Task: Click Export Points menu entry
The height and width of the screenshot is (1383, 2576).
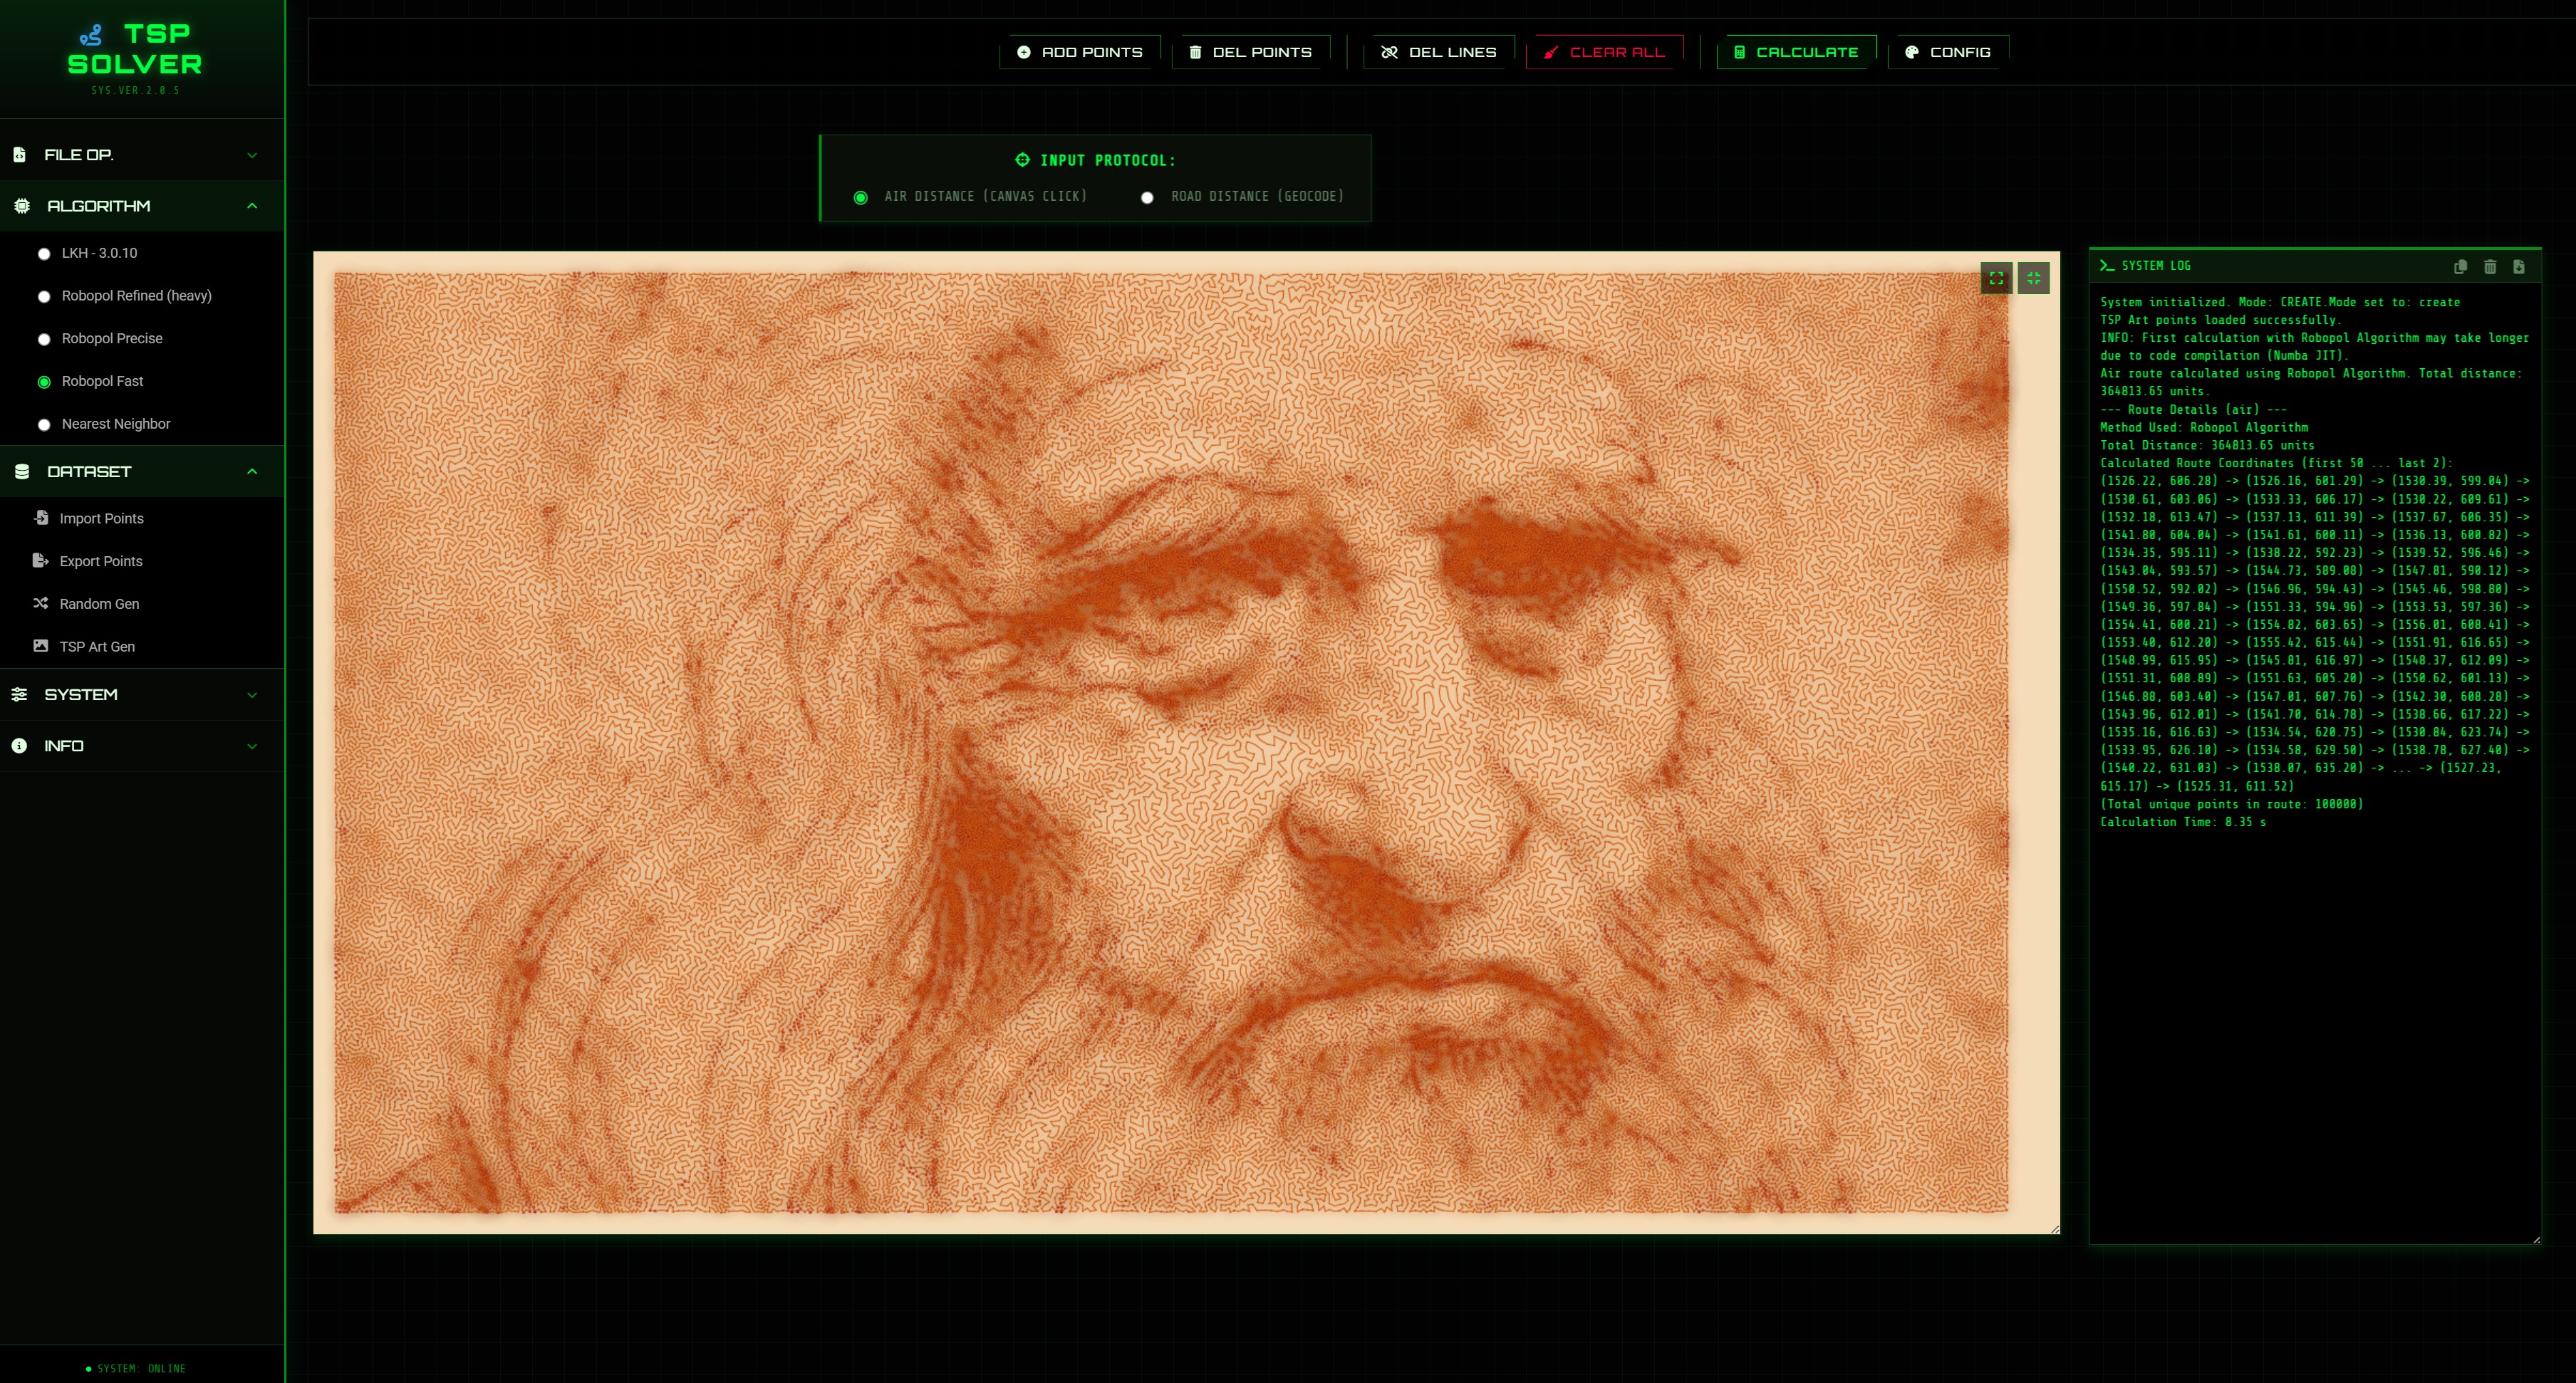Action: (100, 561)
